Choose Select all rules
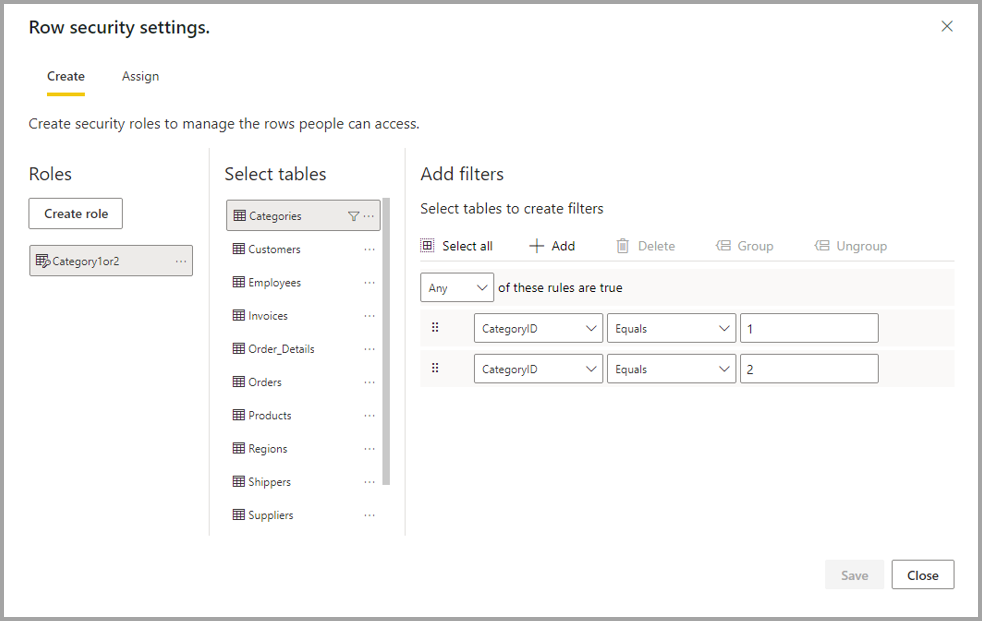 (457, 246)
